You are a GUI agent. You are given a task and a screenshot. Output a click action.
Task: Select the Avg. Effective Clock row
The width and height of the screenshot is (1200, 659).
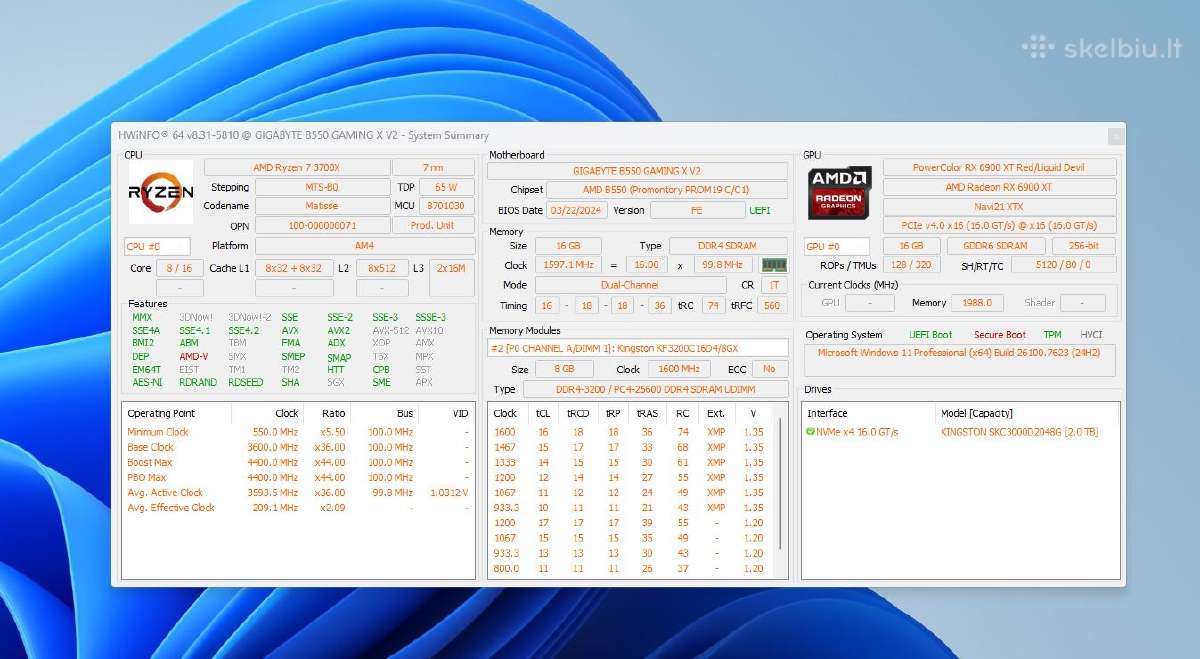pos(298,507)
